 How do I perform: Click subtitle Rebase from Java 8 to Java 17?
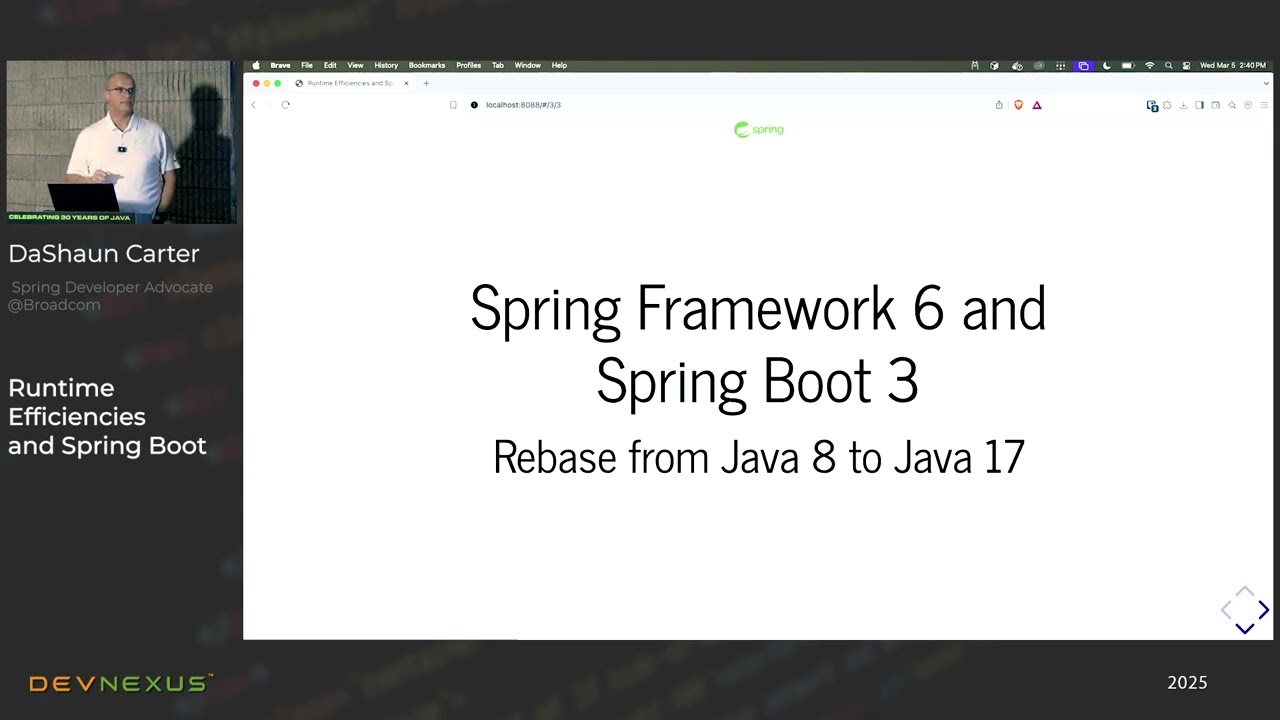click(x=759, y=457)
